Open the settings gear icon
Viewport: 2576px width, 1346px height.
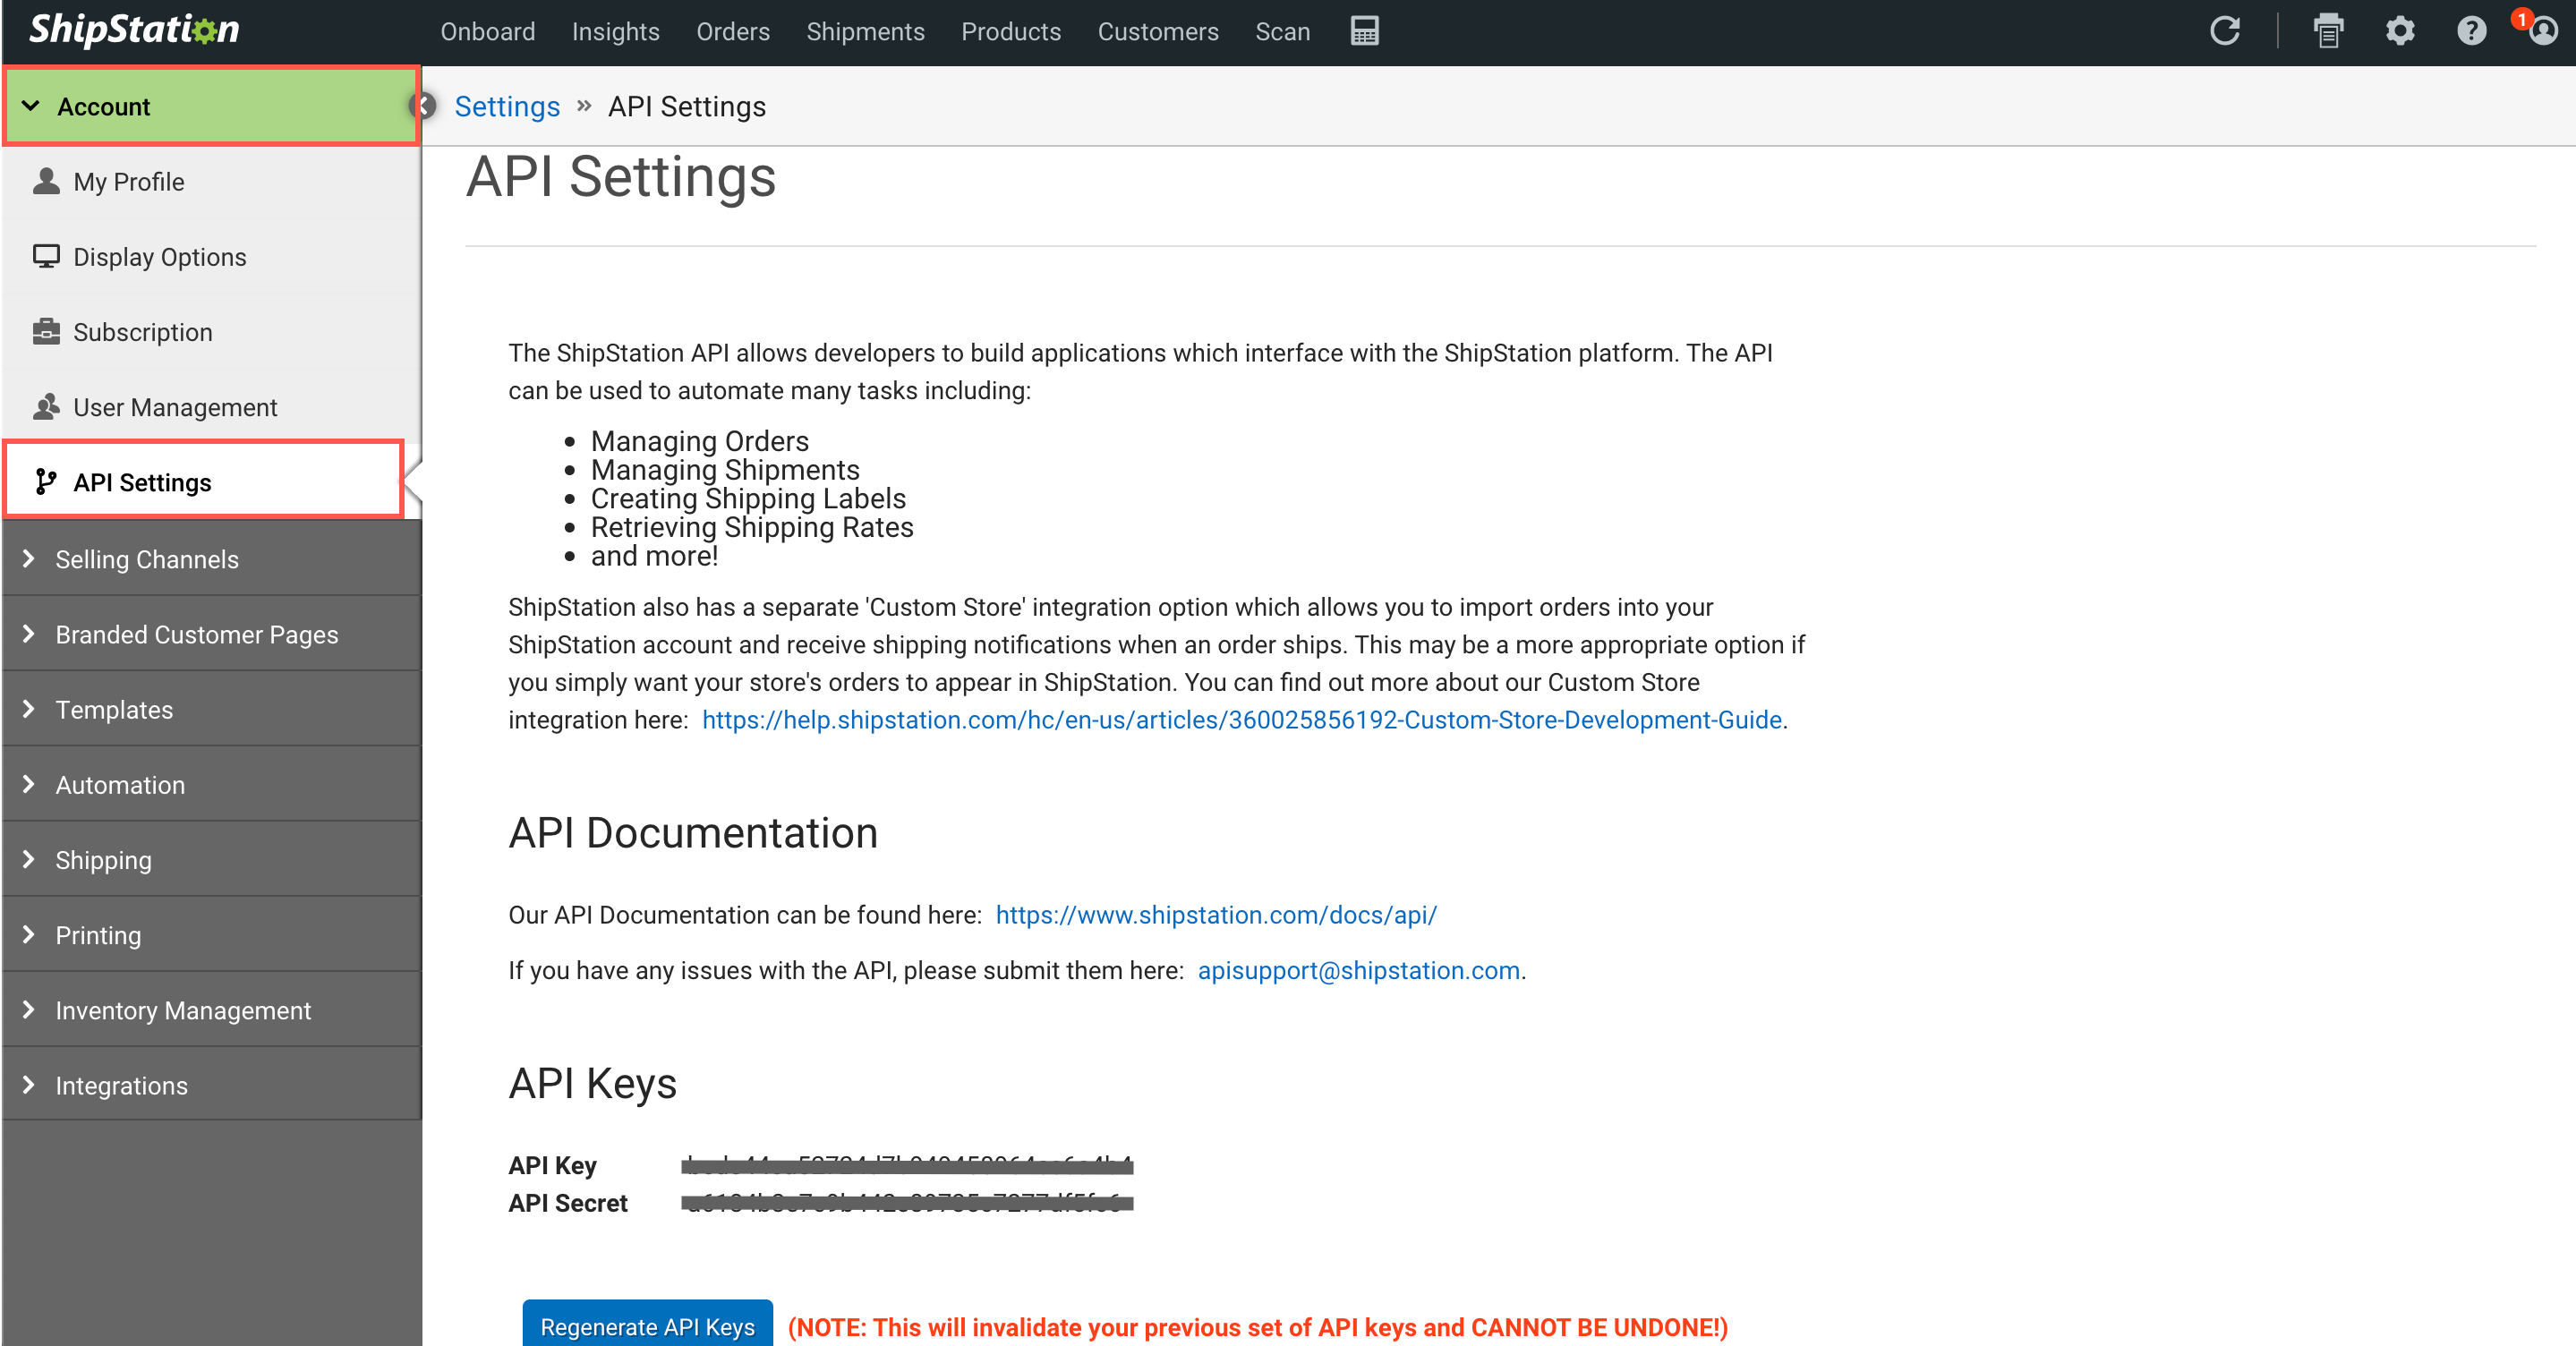[x=2400, y=31]
